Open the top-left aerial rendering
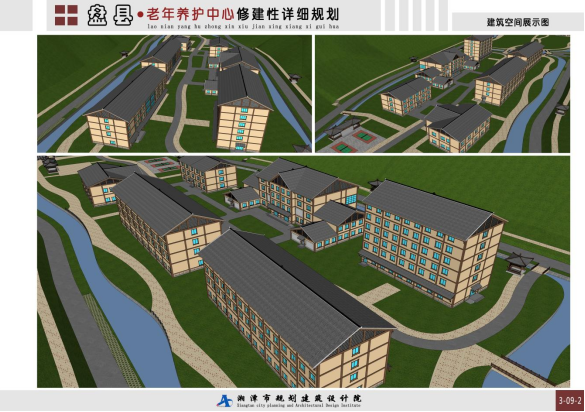This screenshot has width=585, height=412. 174,94
